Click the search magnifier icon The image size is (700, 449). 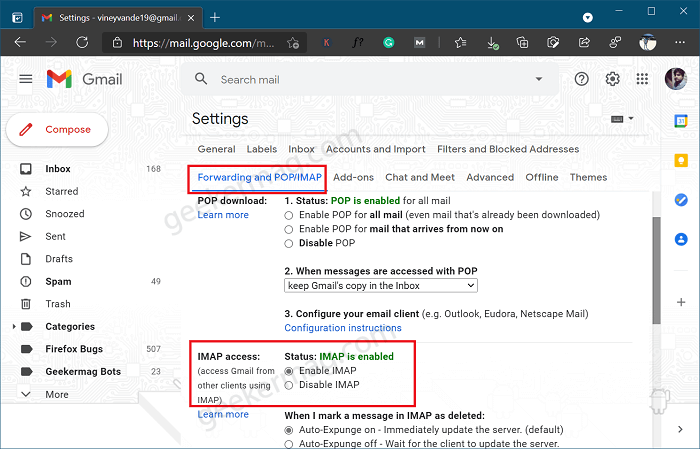[x=201, y=79]
